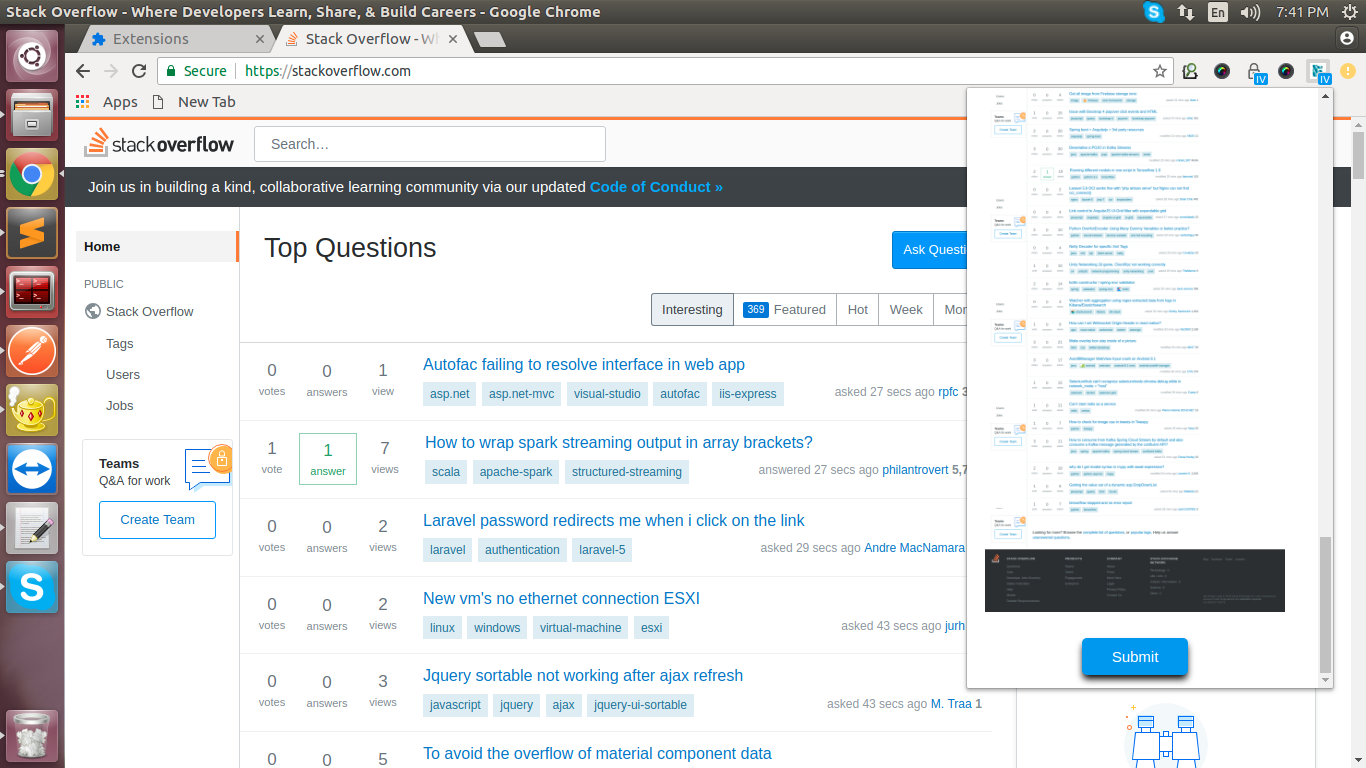Close the Stack Overflow browser tab
This screenshot has width=1366, height=768.
pyautogui.click(x=452, y=39)
